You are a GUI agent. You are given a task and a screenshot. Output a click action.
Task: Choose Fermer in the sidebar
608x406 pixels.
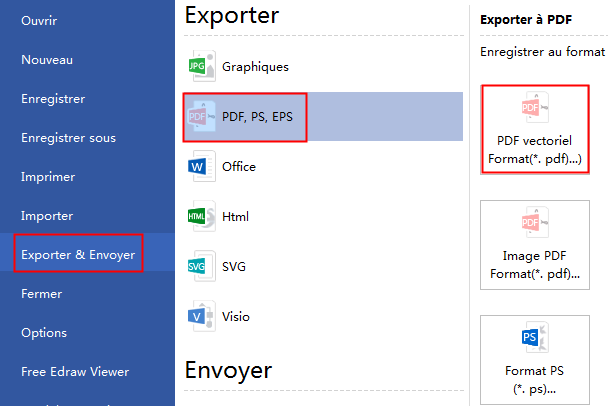pyautogui.click(x=42, y=294)
